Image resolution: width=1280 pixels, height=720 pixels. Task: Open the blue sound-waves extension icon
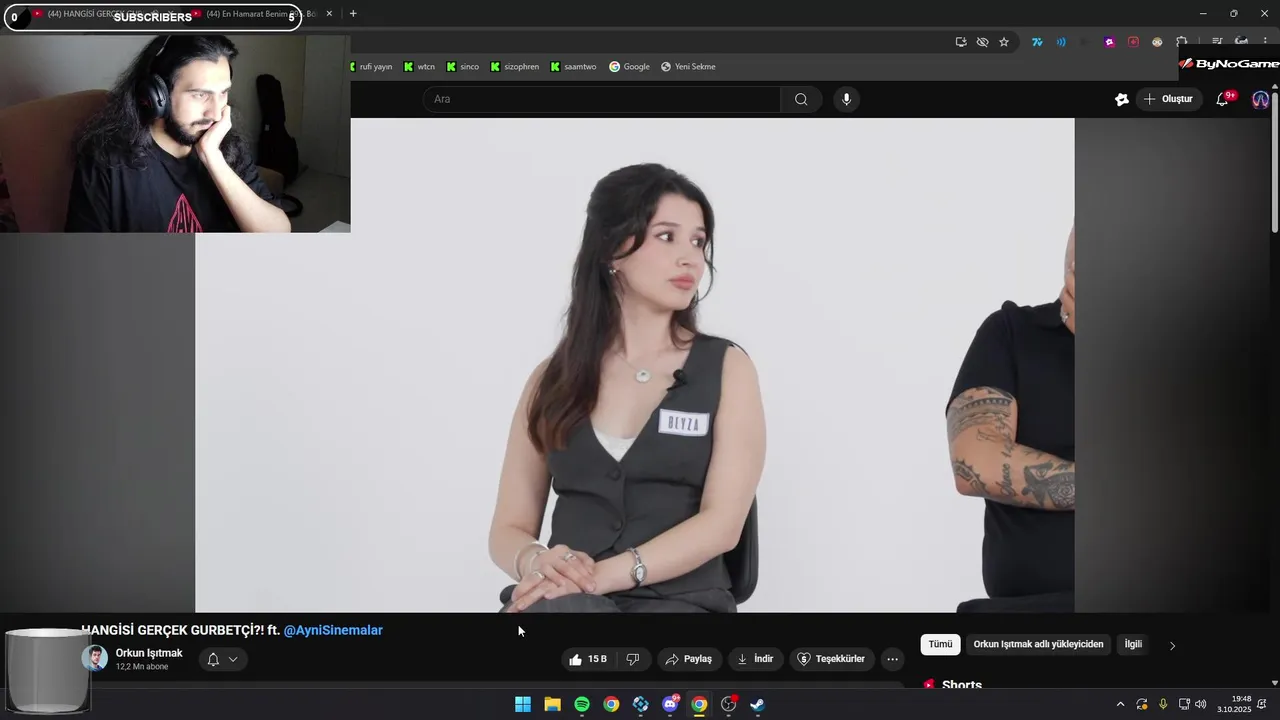tap(1061, 42)
